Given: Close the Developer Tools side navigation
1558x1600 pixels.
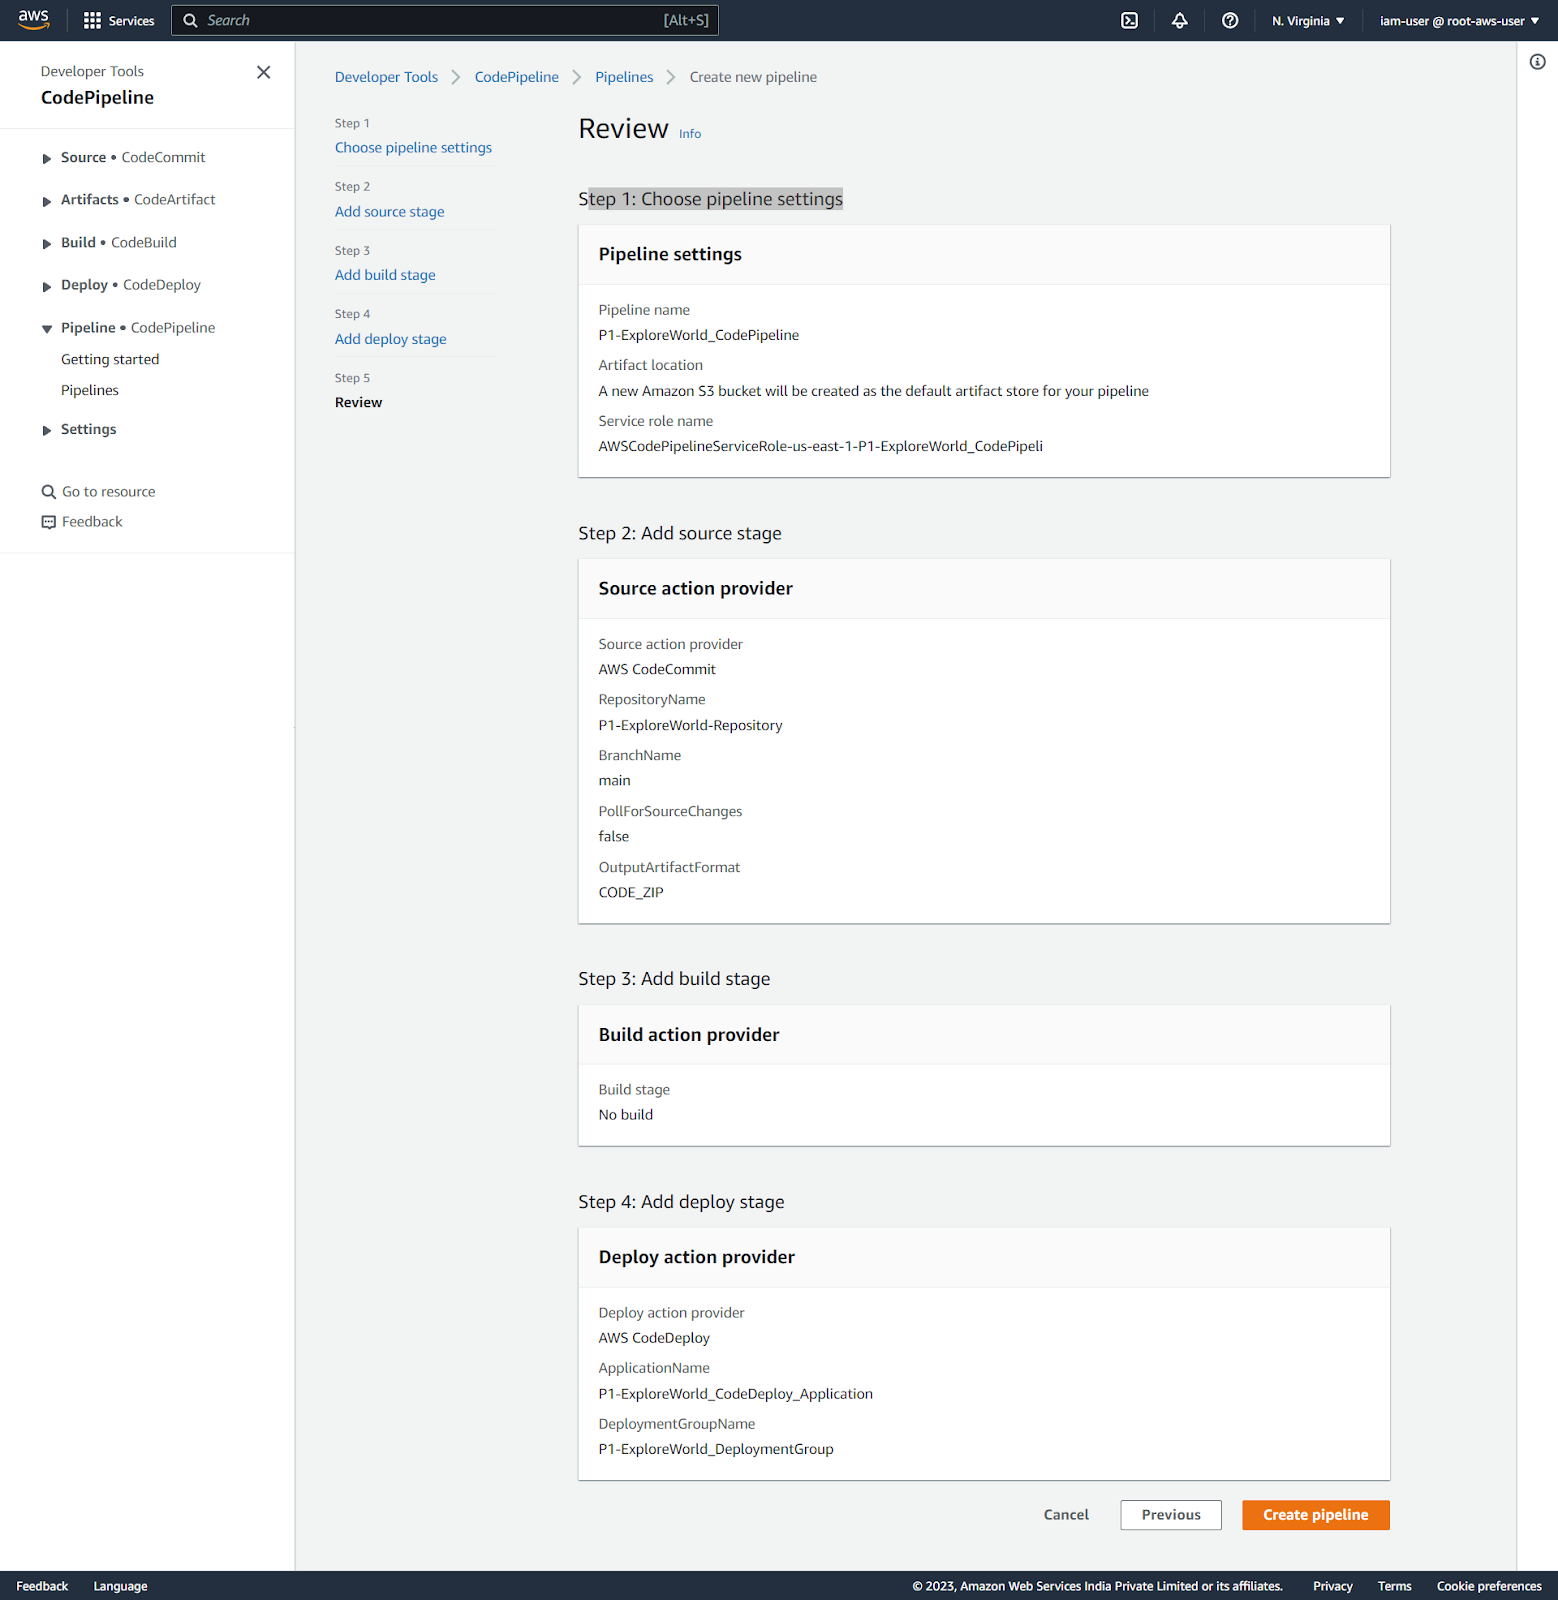Looking at the screenshot, I should point(263,72).
